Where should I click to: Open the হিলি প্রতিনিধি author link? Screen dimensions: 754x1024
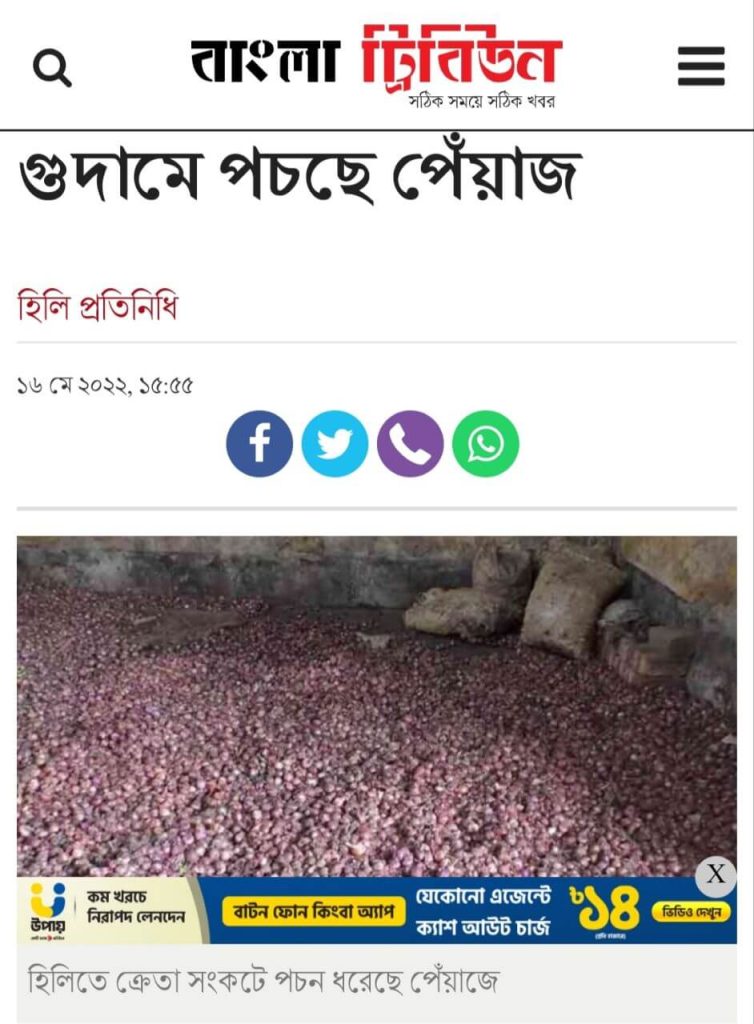[x=97, y=306]
